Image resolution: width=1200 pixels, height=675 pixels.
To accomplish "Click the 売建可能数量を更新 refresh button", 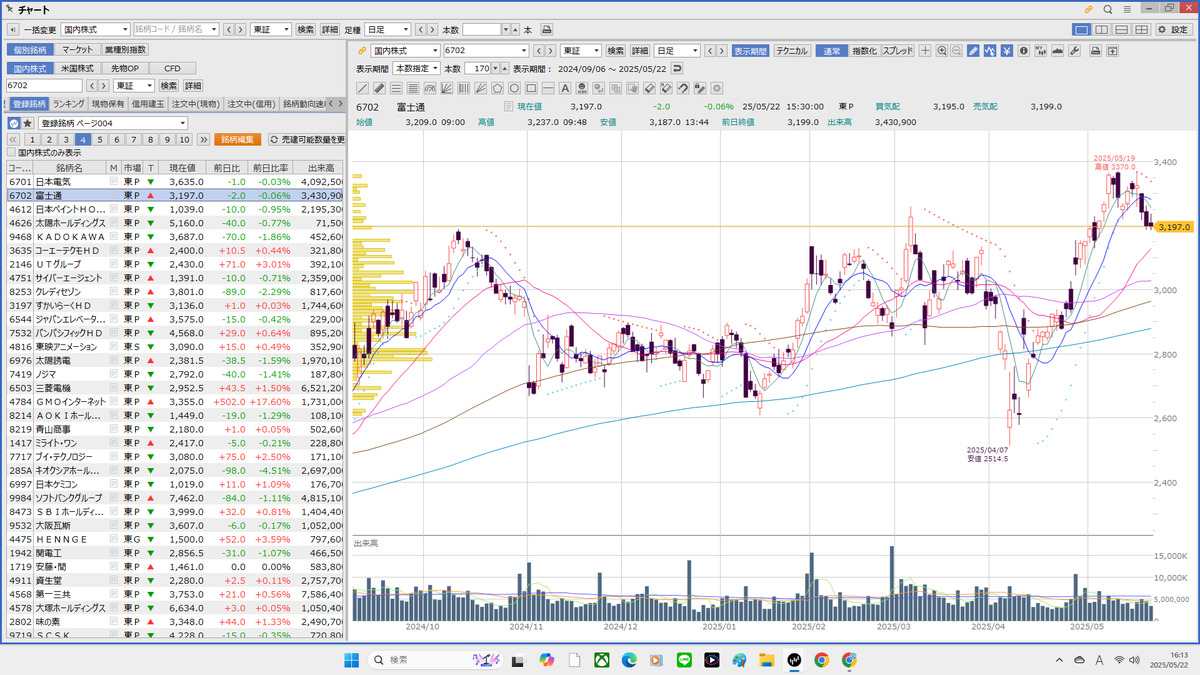I will coord(306,139).
